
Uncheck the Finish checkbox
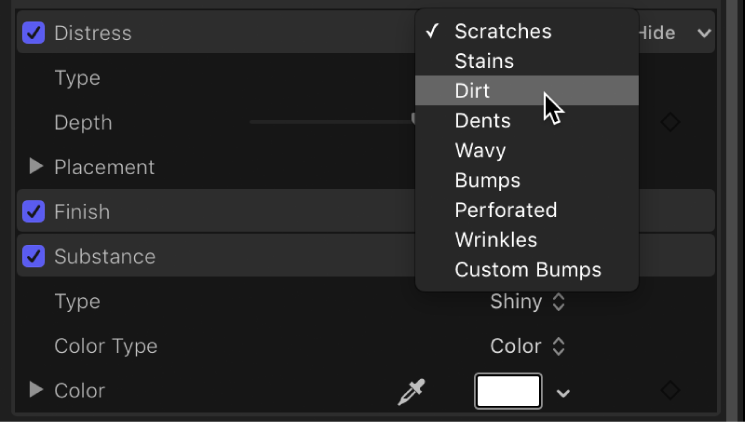tap(33, 212)
